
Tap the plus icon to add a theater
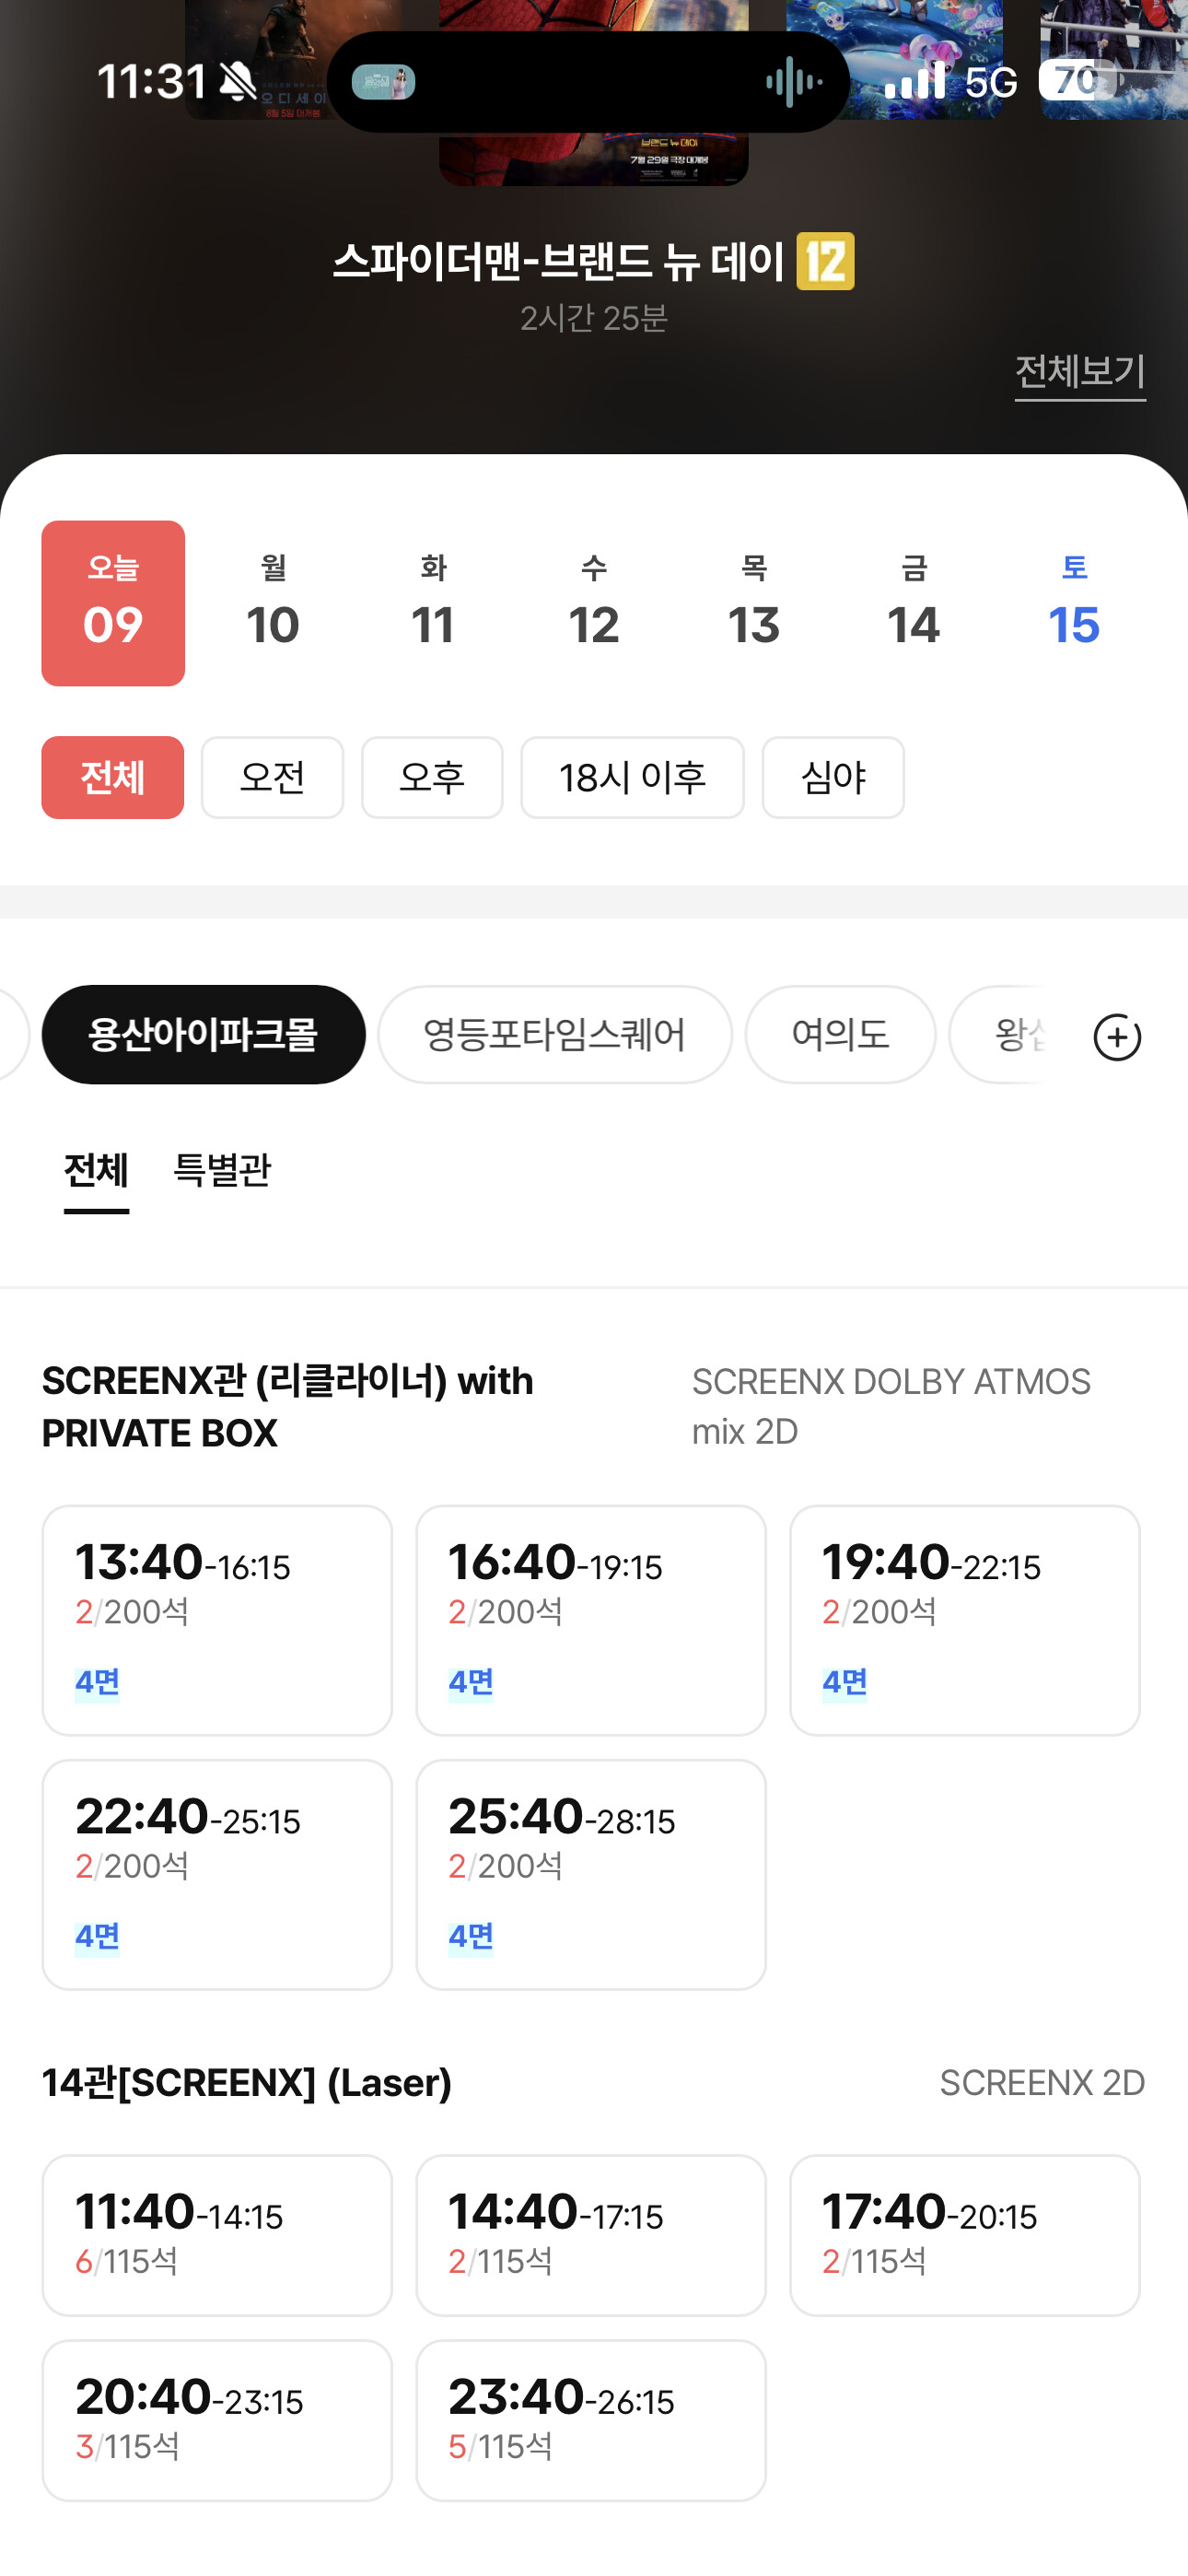(1117, 1036)
